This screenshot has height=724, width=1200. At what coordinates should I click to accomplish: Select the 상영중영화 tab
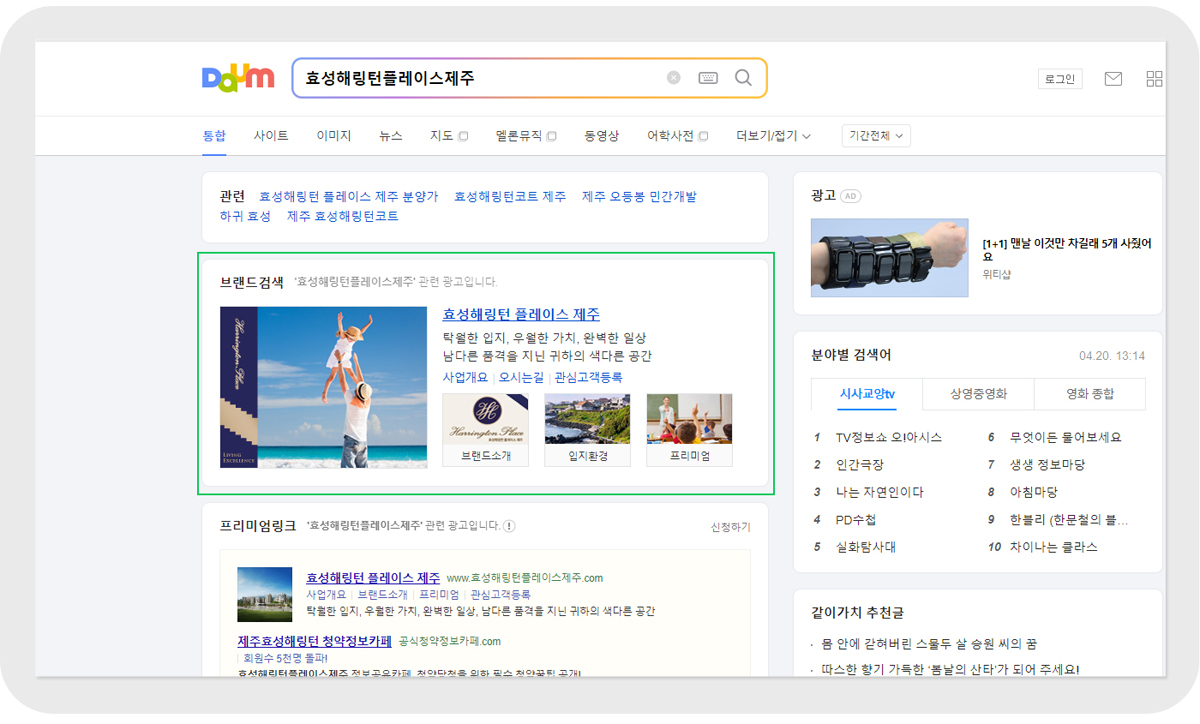click(978, 394)
